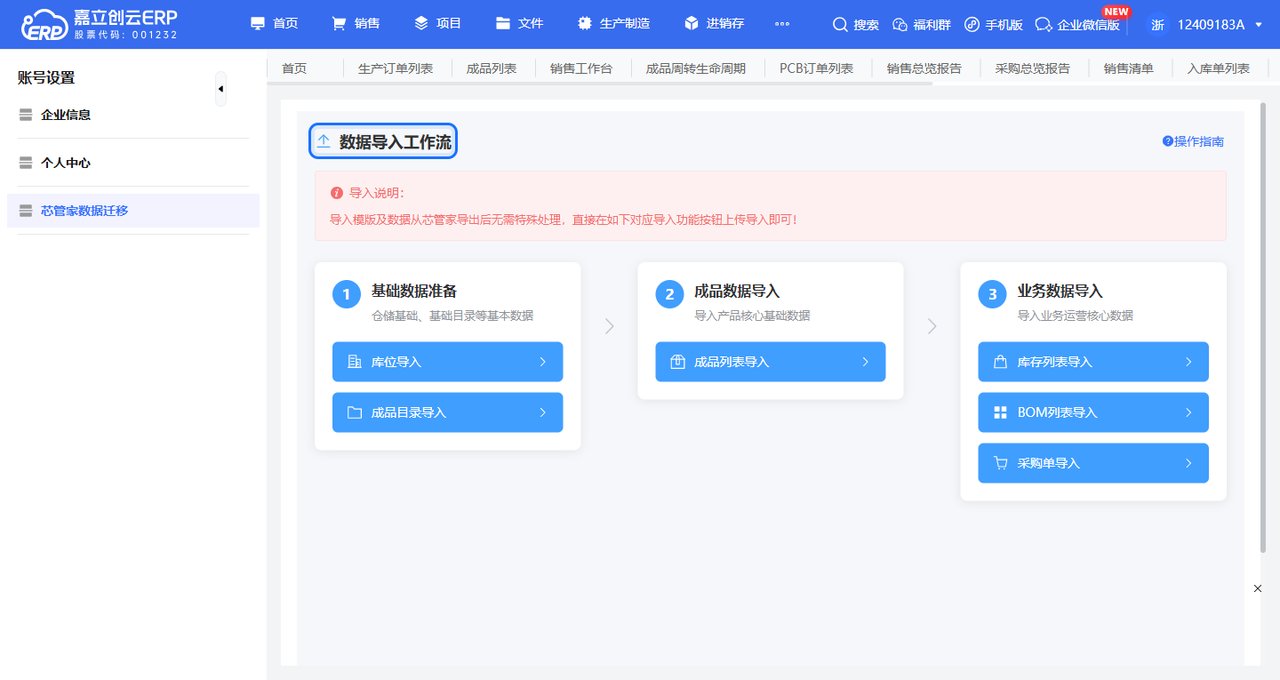Open the 首页 top navigation menu
Image resolution: width=1280 pixels, height=680 pixels.
(274, 23)
